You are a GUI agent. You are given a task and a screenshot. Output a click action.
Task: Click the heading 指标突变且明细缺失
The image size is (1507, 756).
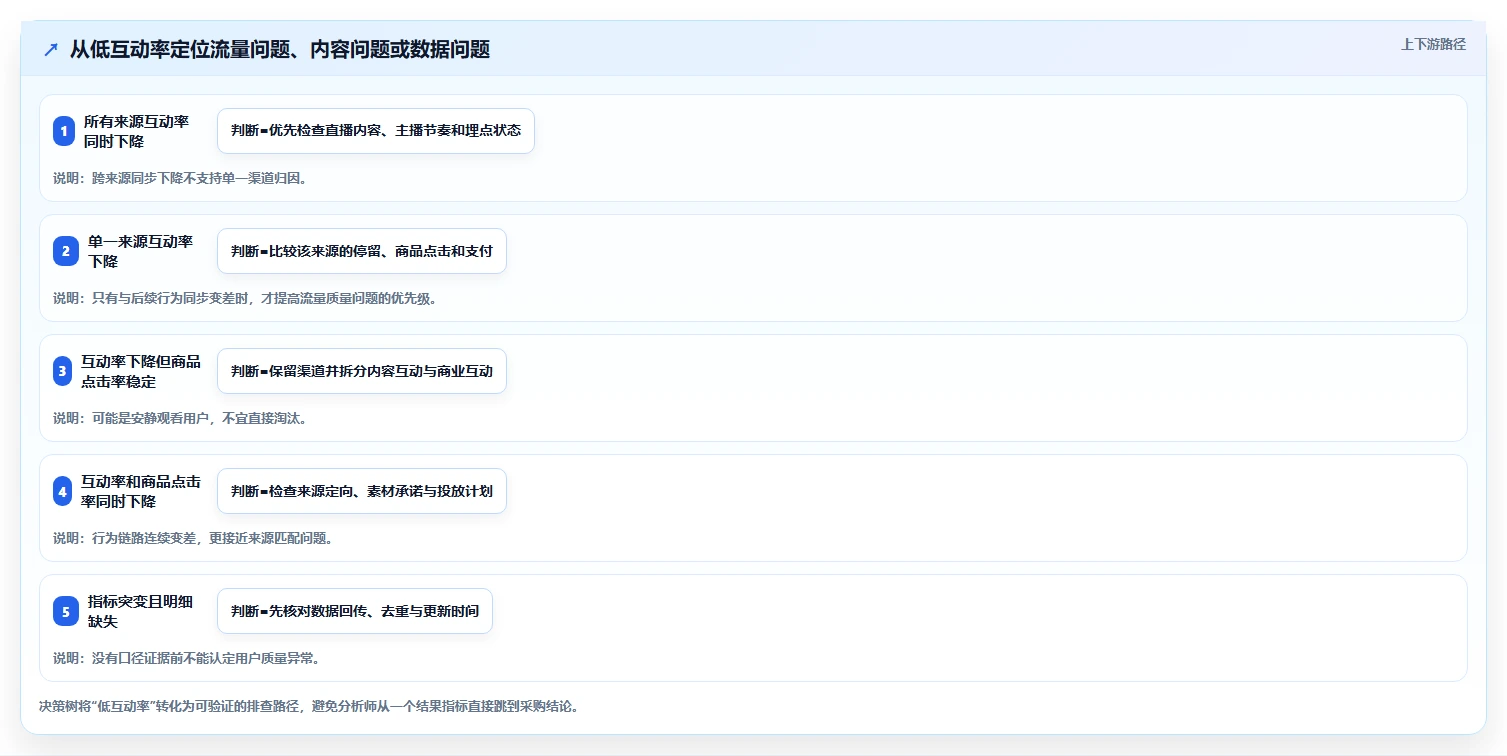coord(140,611)
